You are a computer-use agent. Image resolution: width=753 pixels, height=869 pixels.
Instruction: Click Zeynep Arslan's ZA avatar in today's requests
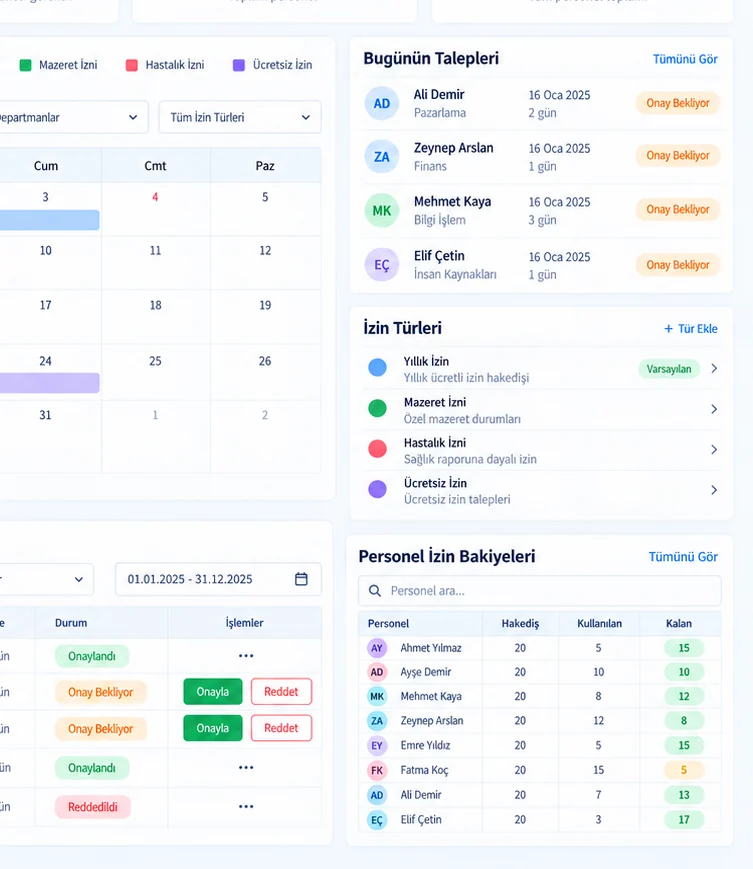click(x=382, y=157)
